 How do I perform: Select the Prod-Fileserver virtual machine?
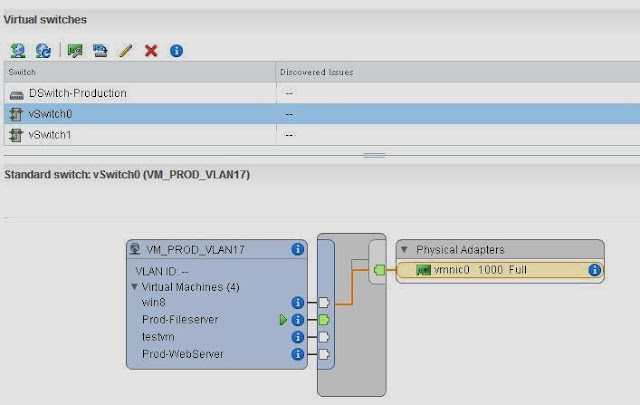coord(180,320)
